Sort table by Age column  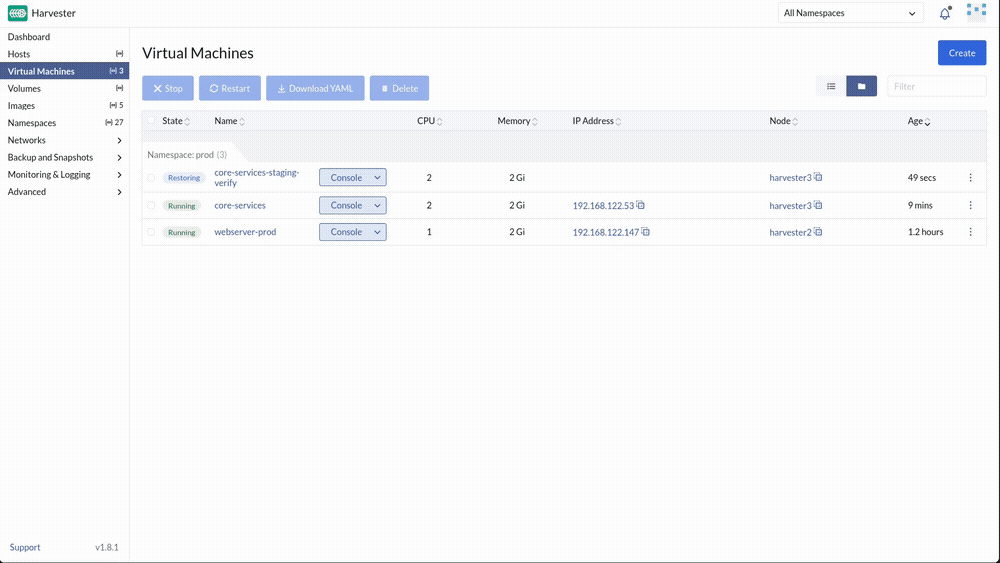[919, 121]
